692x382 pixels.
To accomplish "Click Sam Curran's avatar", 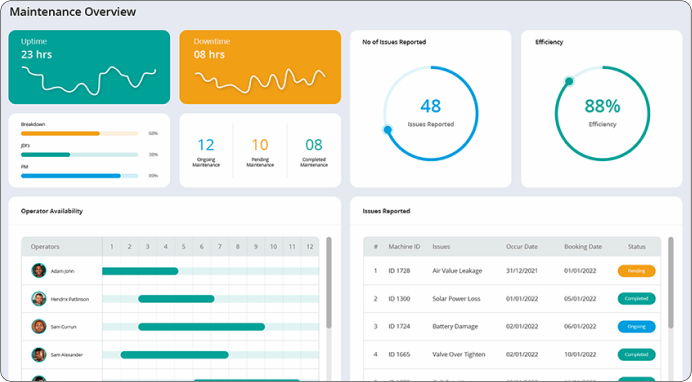I will pyautogui.click(x=39, y=326).
